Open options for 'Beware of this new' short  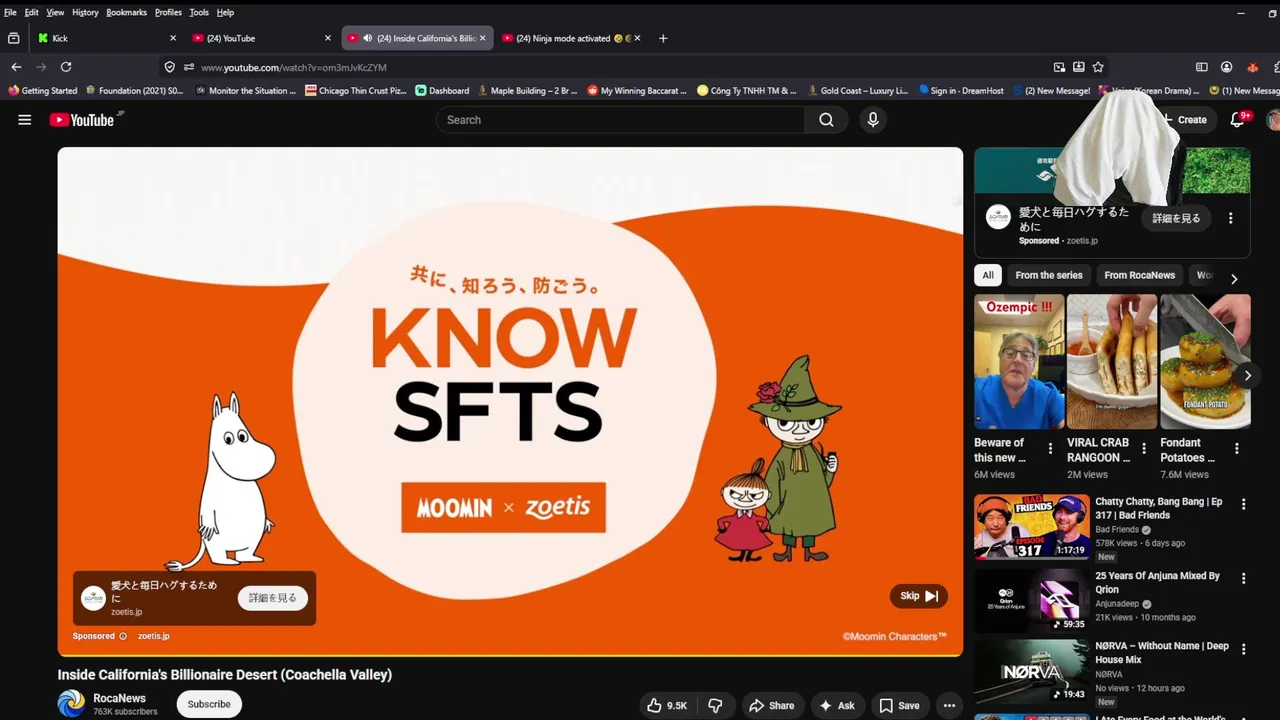(x=1050, y=449)
